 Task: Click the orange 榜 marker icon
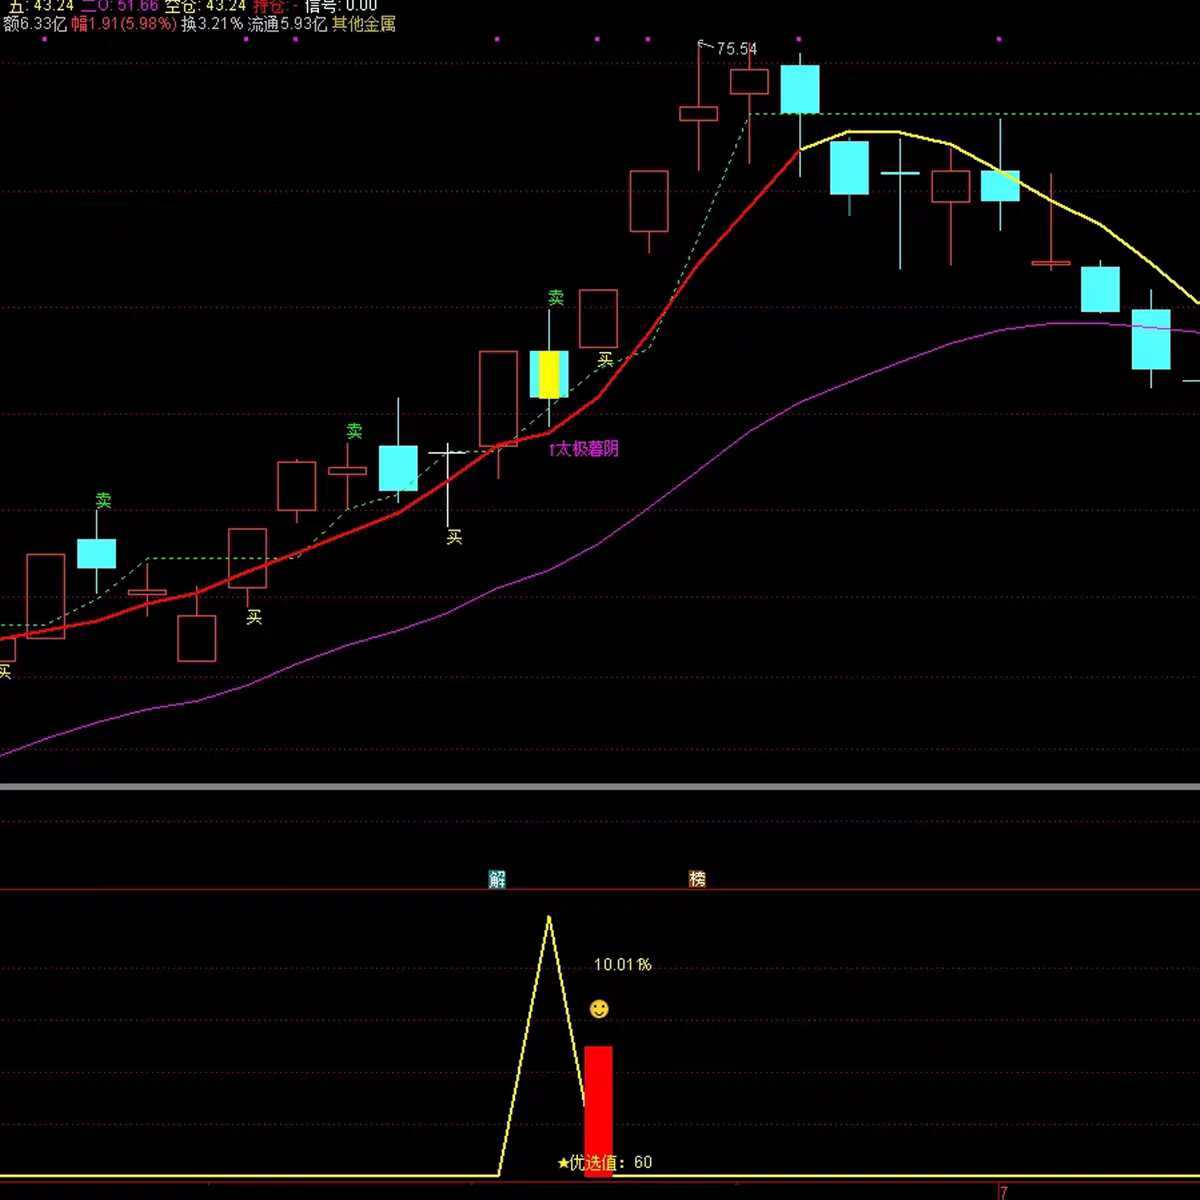(697, 879)
